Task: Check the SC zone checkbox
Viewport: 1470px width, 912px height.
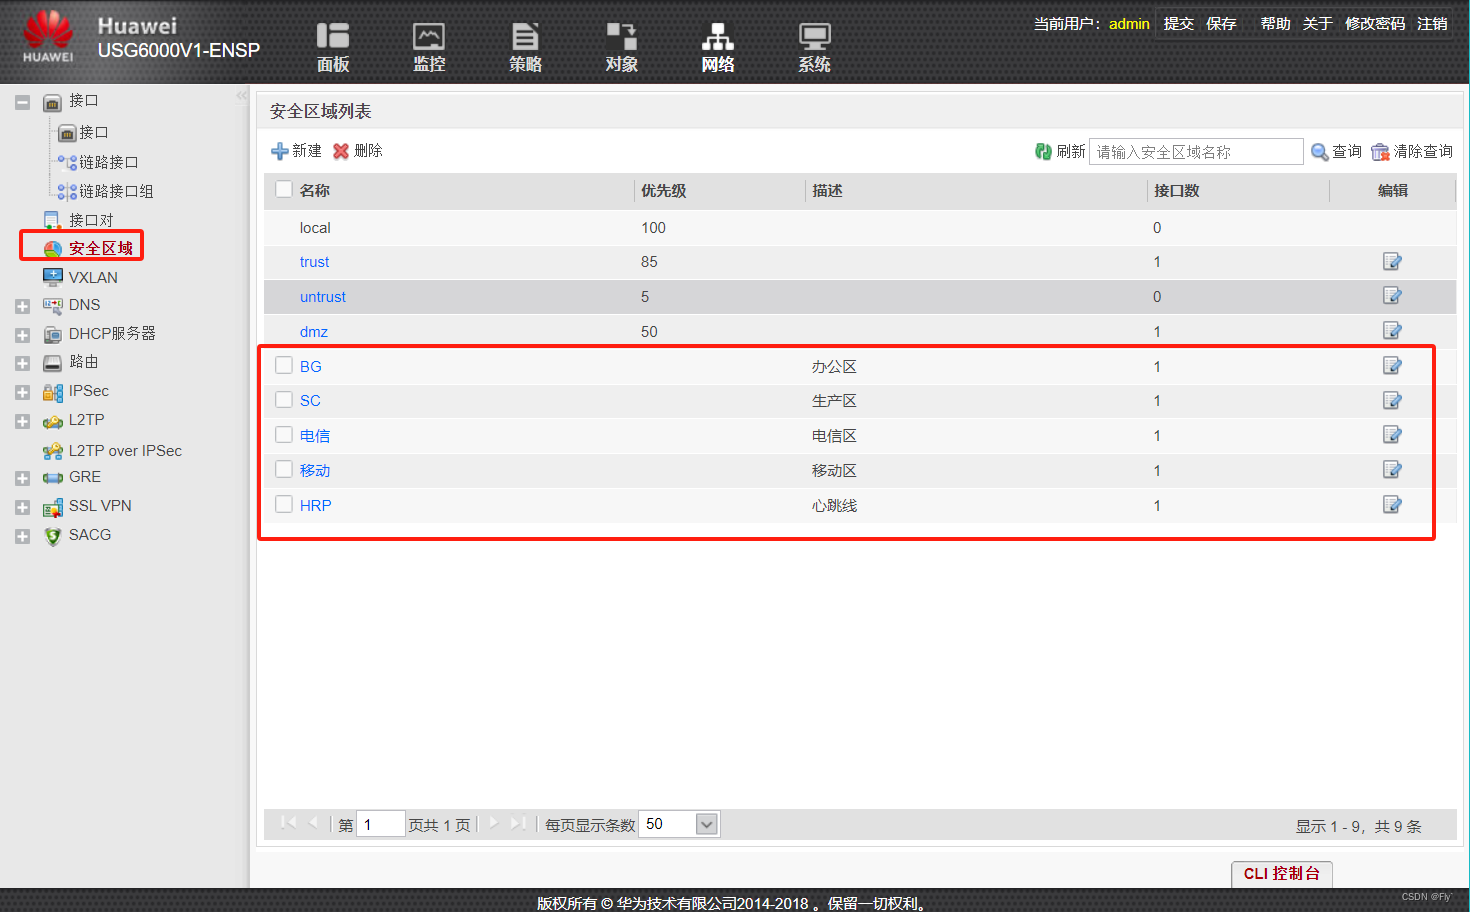Action: [x=284, y=400]
